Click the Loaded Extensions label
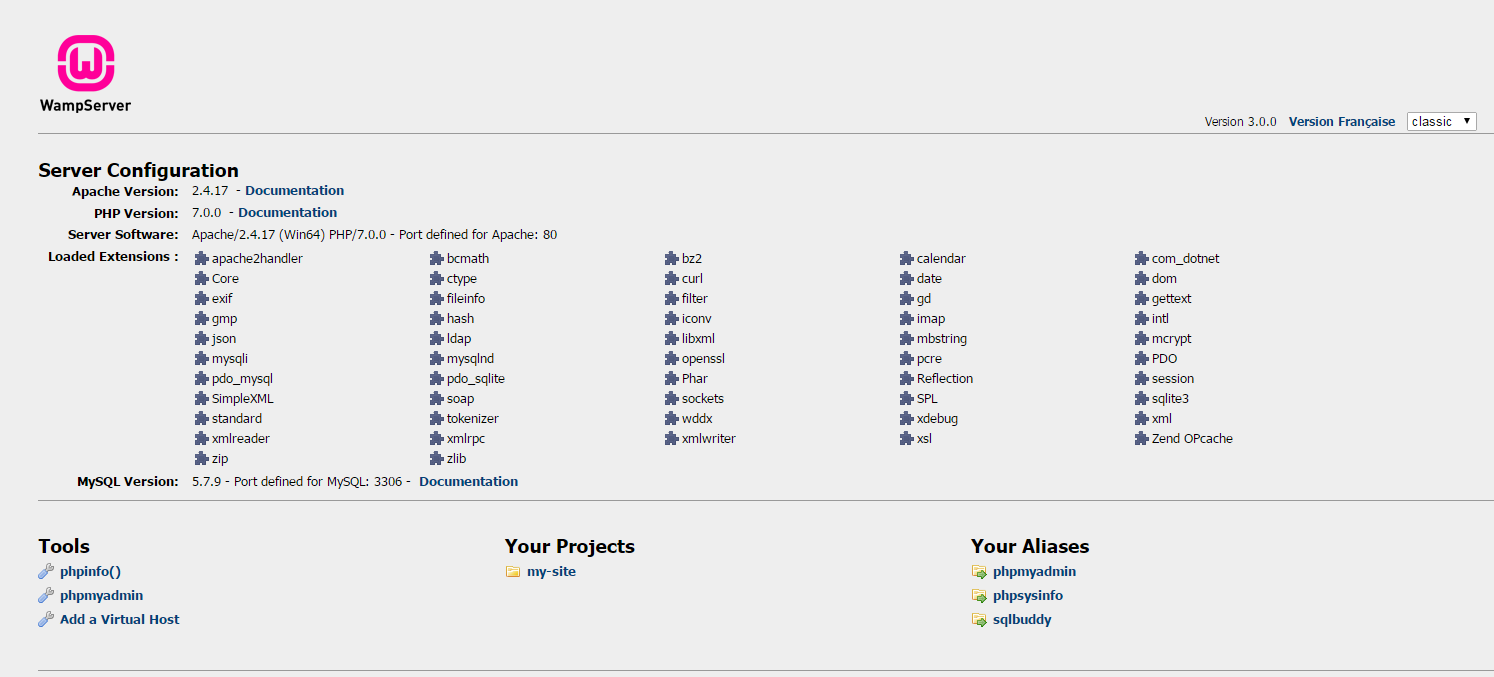 [x=113, y=257]
